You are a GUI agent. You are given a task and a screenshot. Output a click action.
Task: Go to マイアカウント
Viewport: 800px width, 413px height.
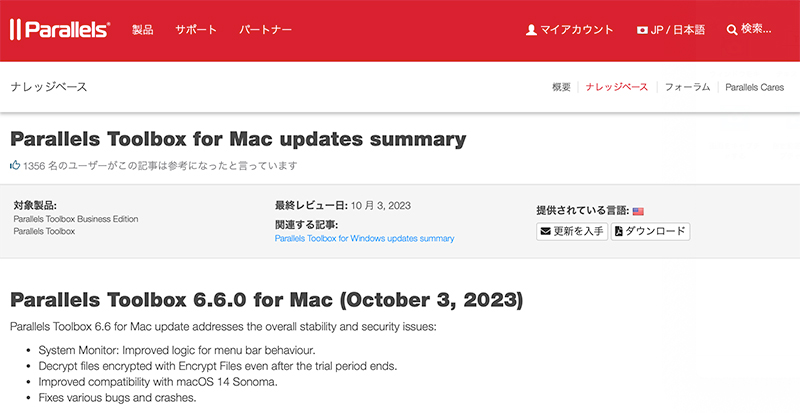tap(570, 30)
